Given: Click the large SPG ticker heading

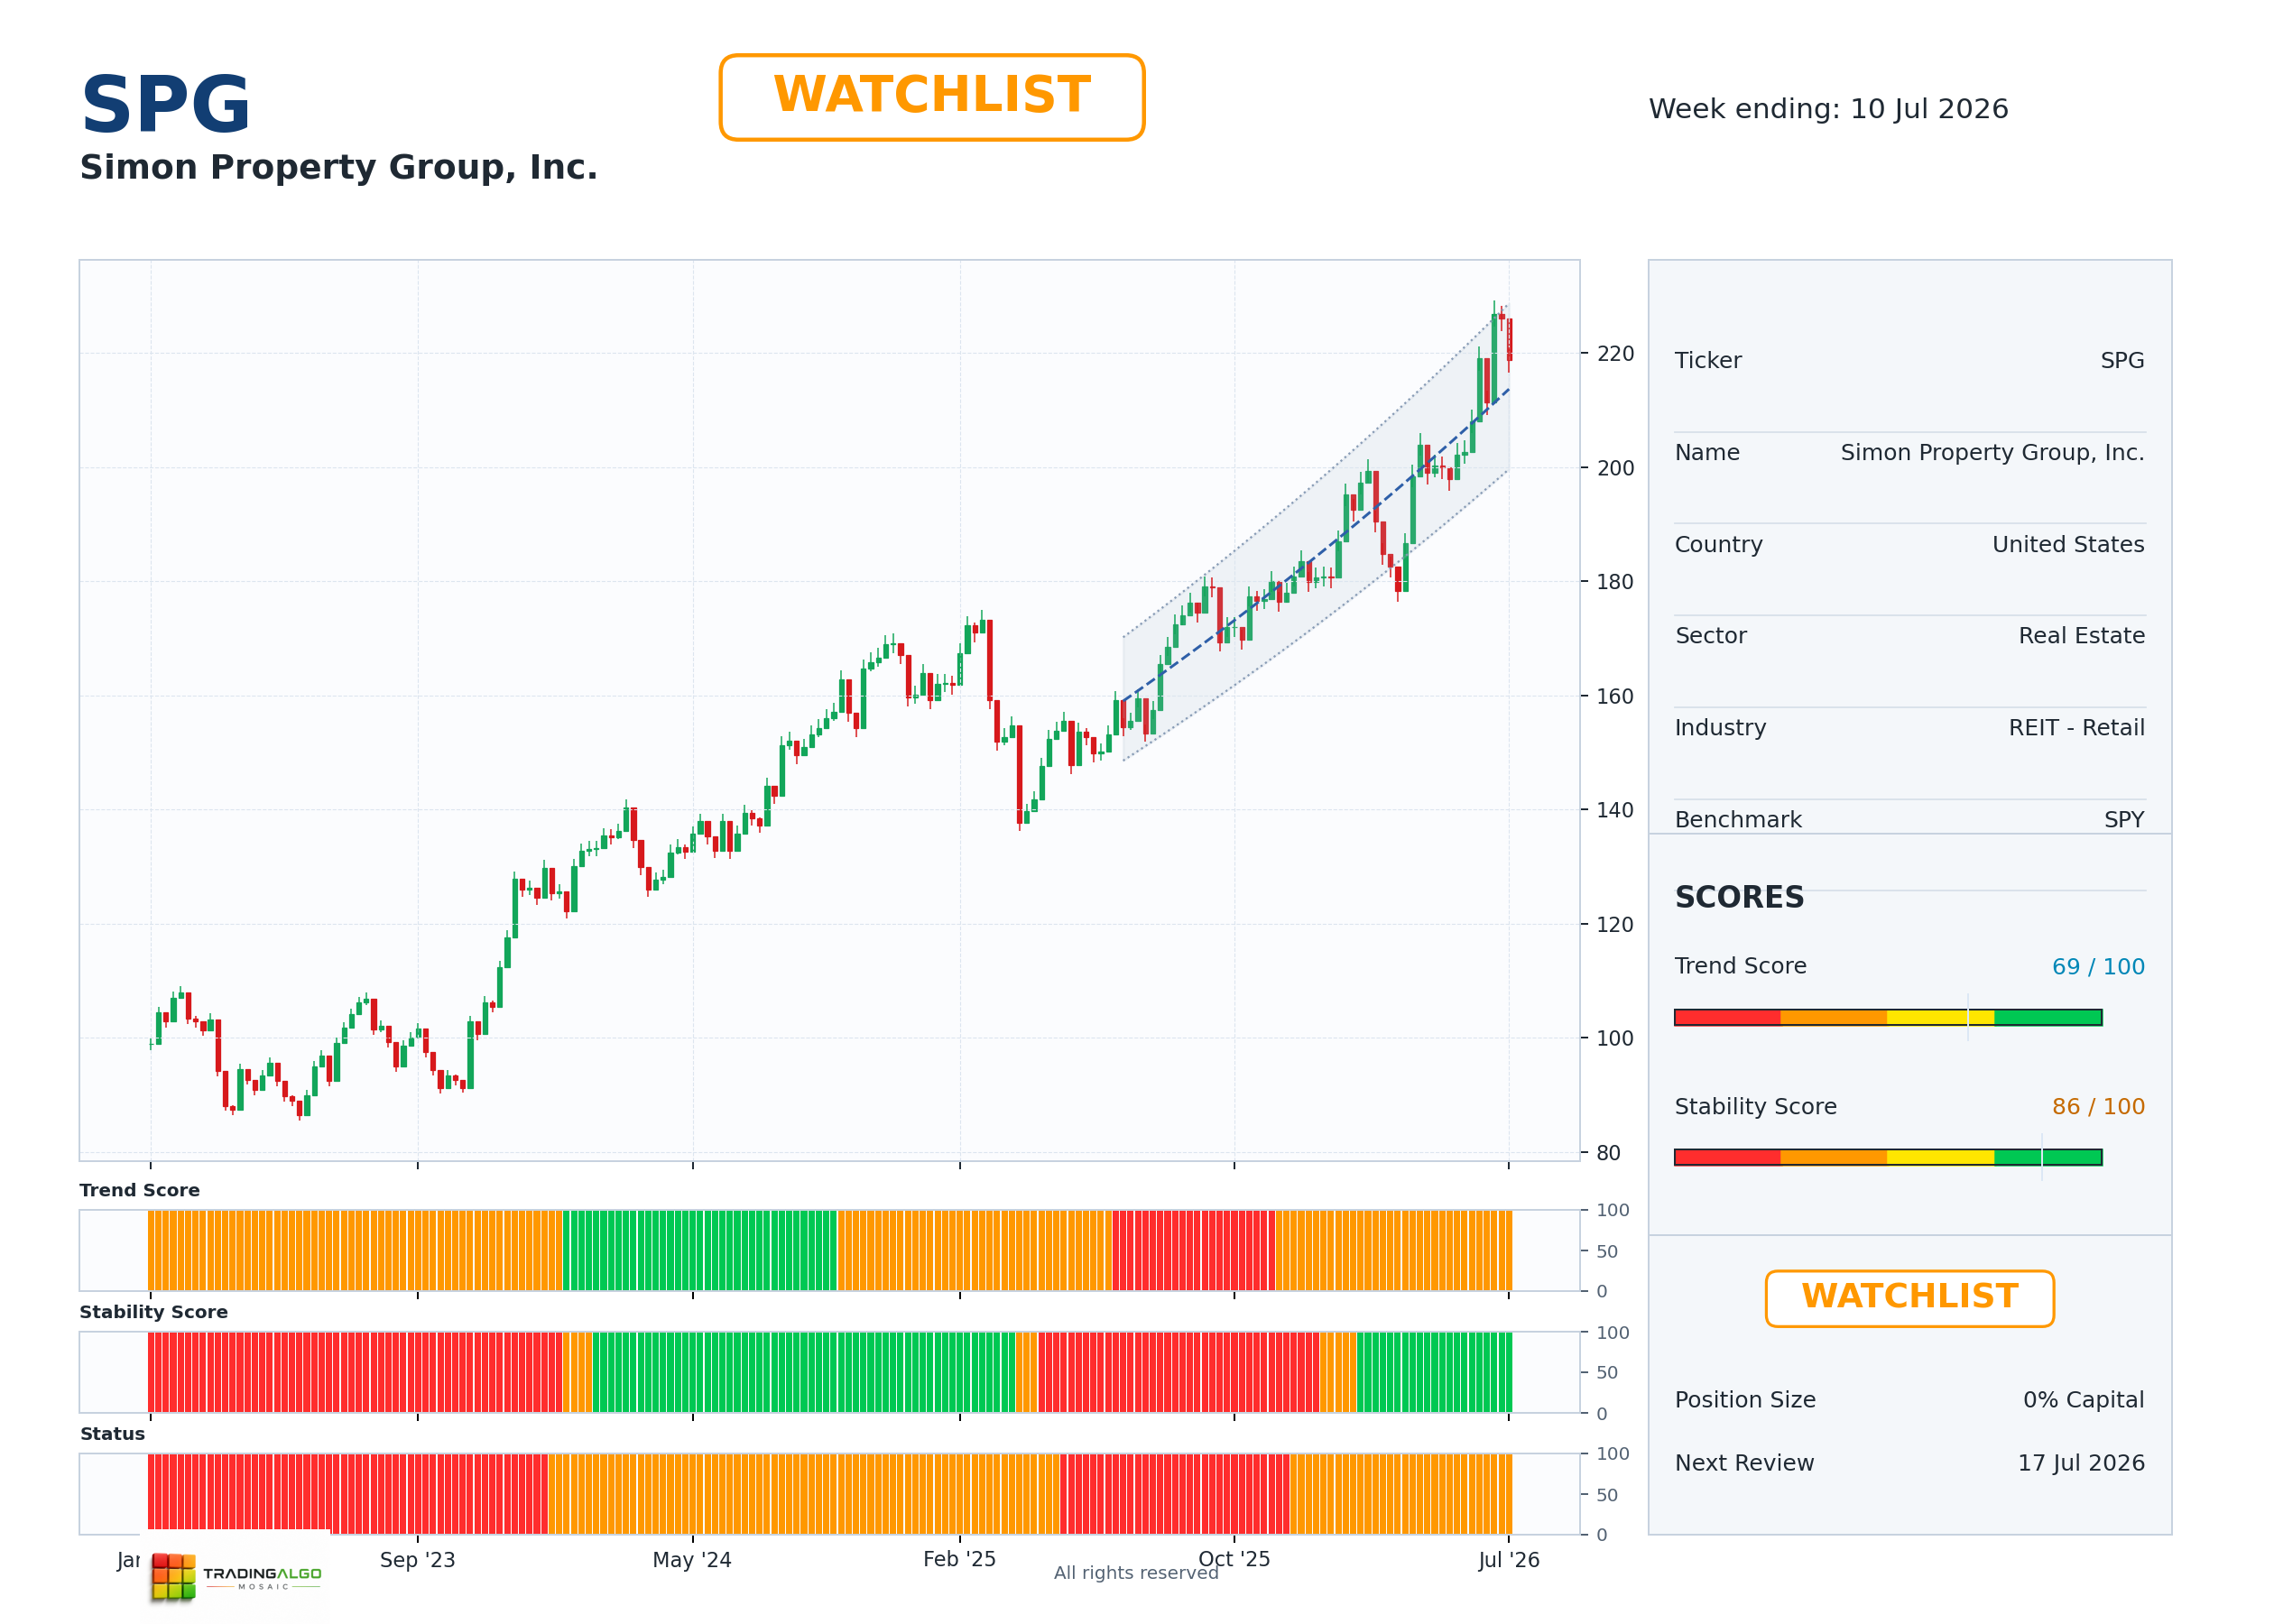Looking at the screenshot, I should point(165,105).
